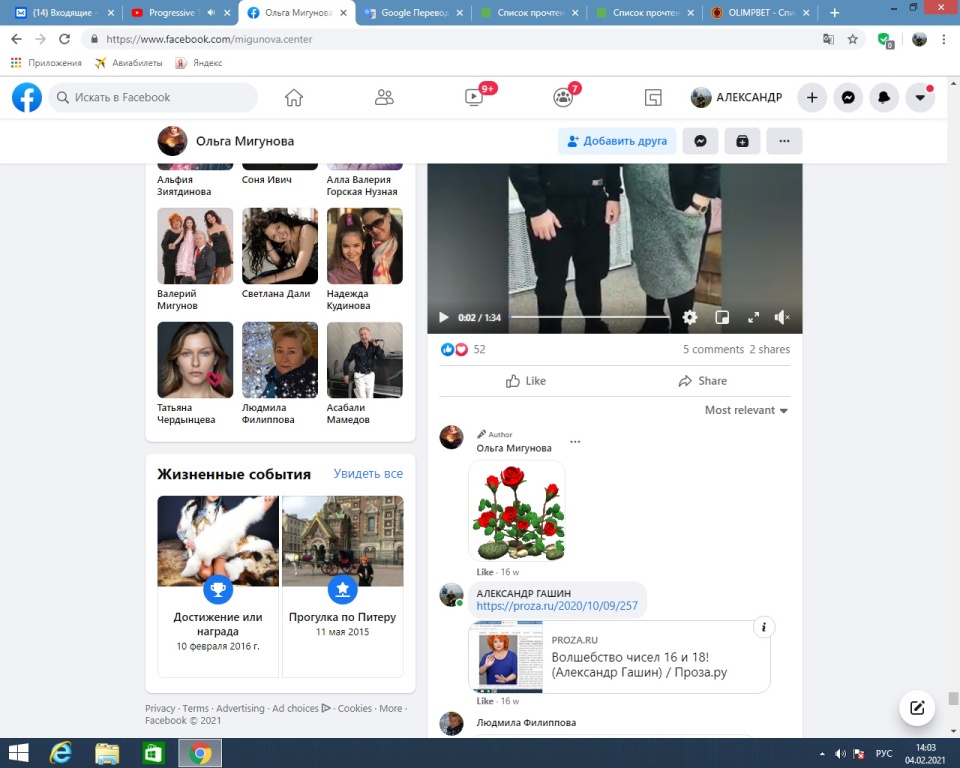Click the АЛЕКСАНДР profile shortcut
This screenshot has height=768, width=960.
[x=737, y=97]
